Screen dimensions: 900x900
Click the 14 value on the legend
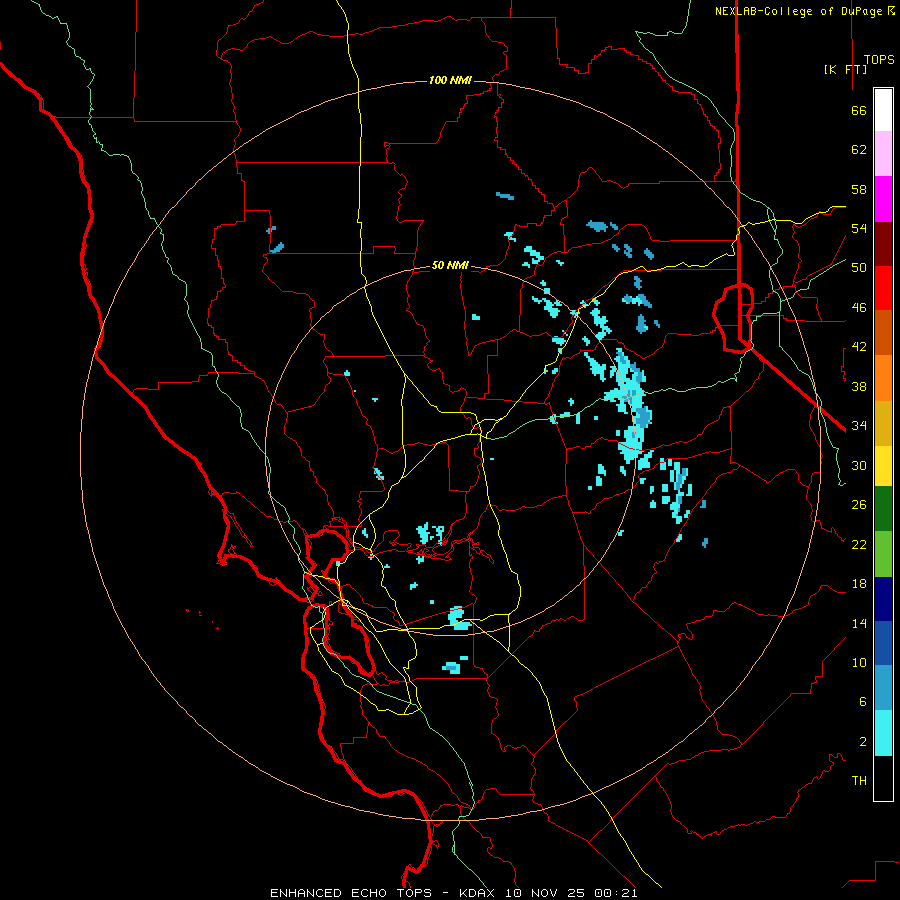[859, 623]
